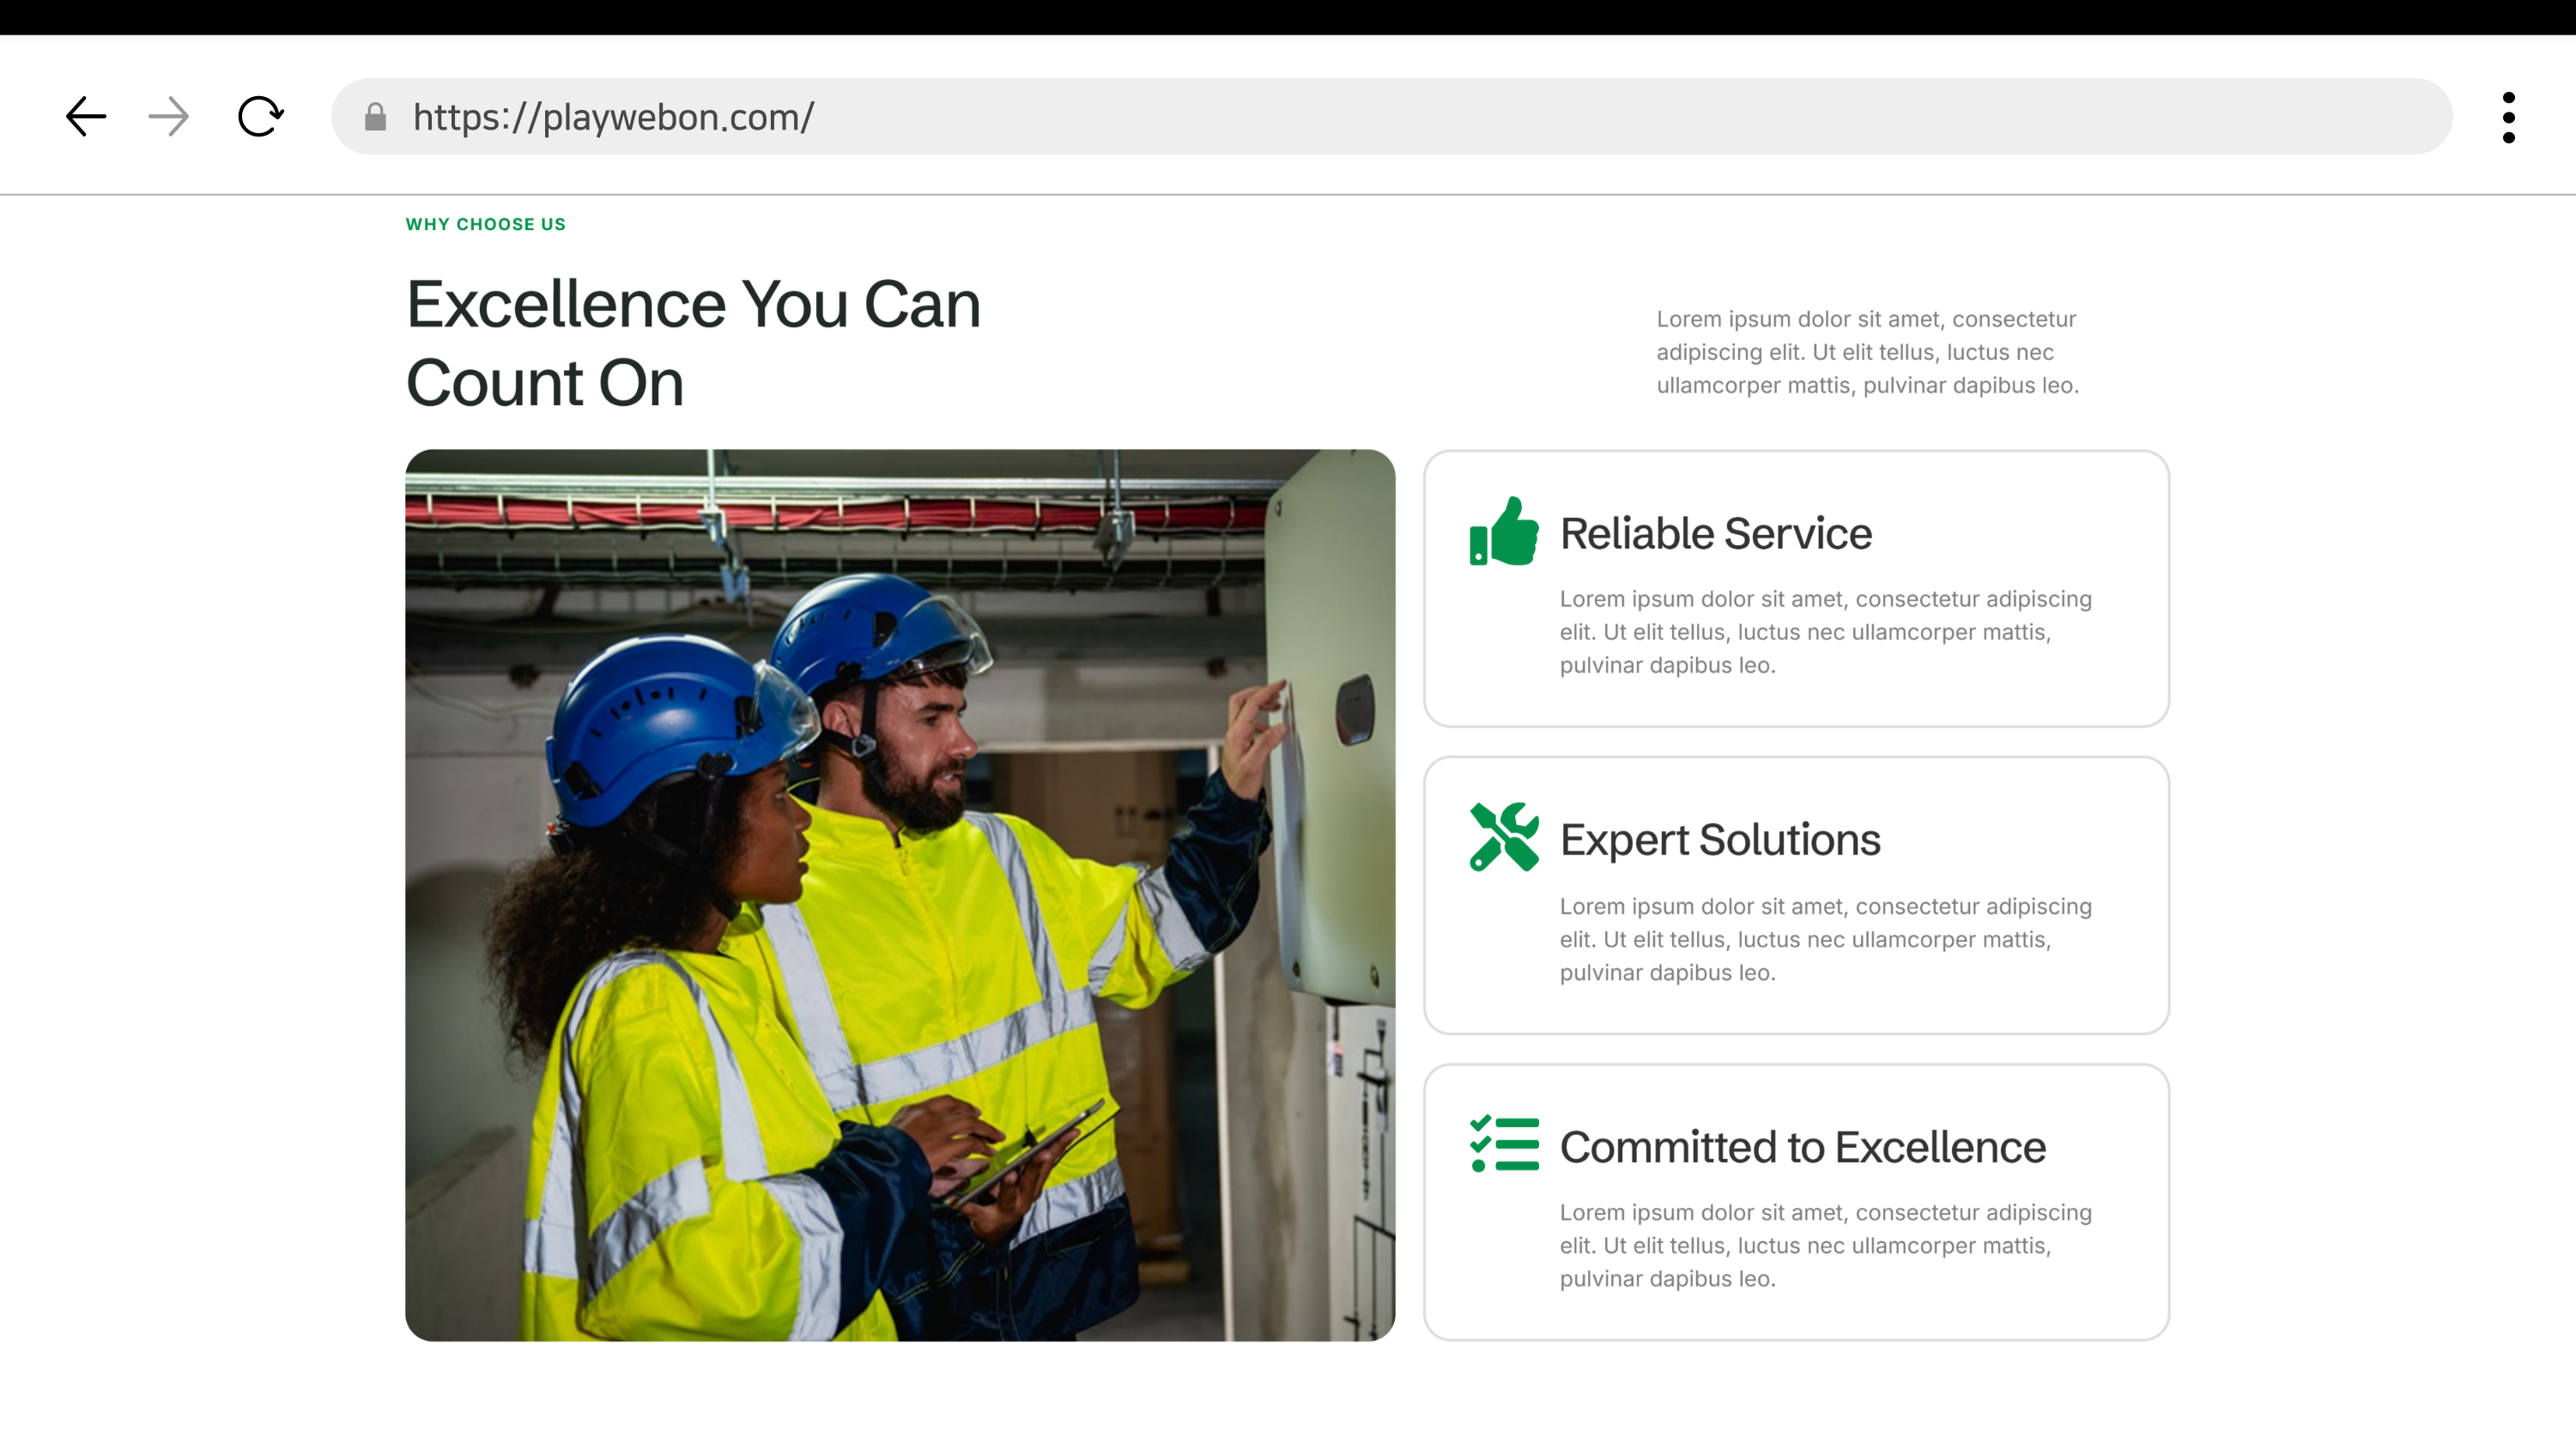Click the browser back arrow
Screen dimensions: 2576x1449
pyautogui.click(x=86, y=117)
